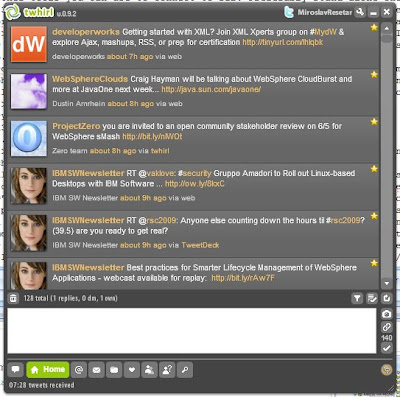Open the bit.ly link in ProjectZero tweet
400x397 pixels.
coord(152,136)
